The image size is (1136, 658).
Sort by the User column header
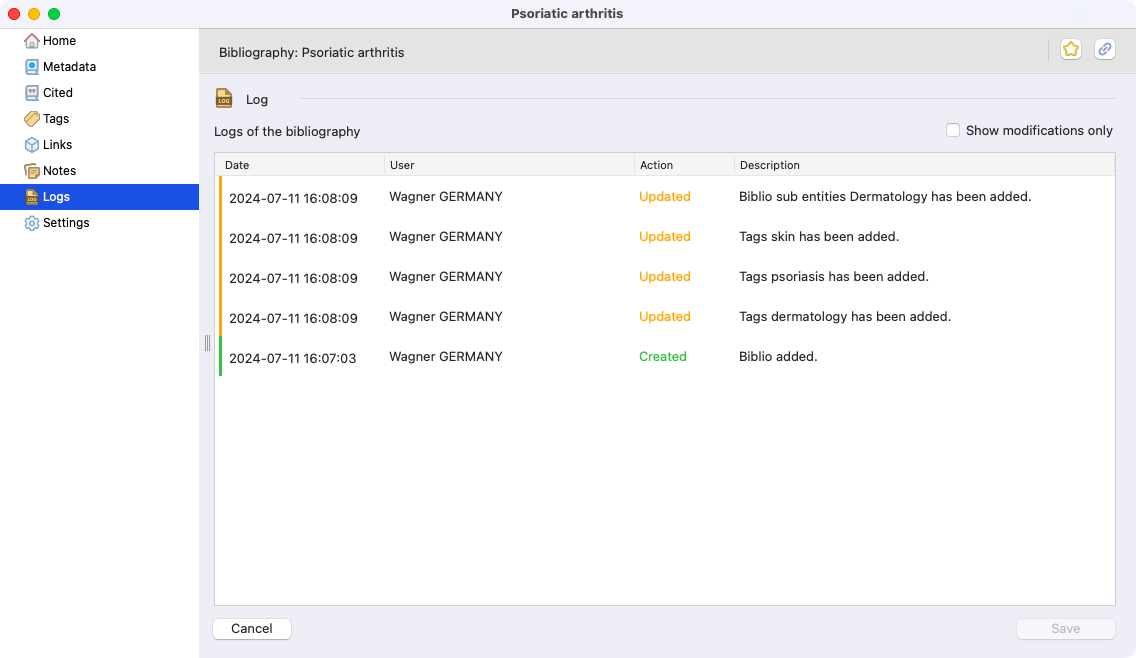pyautogui.click(x=509, y=165)
